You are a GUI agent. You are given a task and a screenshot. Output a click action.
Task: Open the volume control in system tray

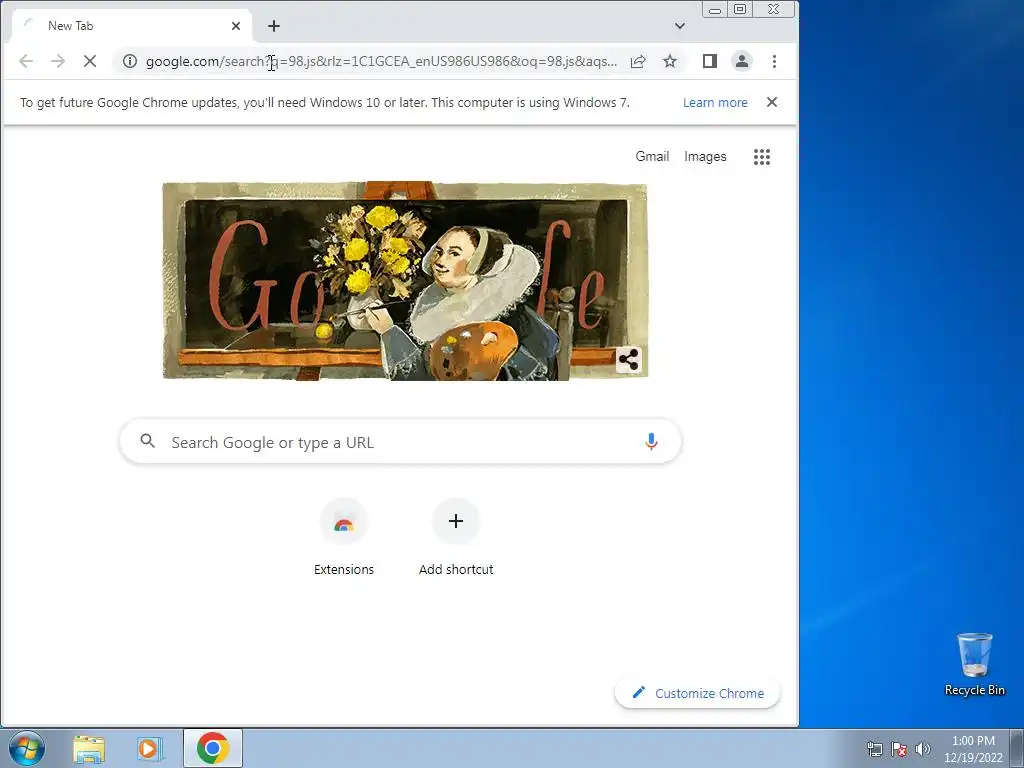923,749
